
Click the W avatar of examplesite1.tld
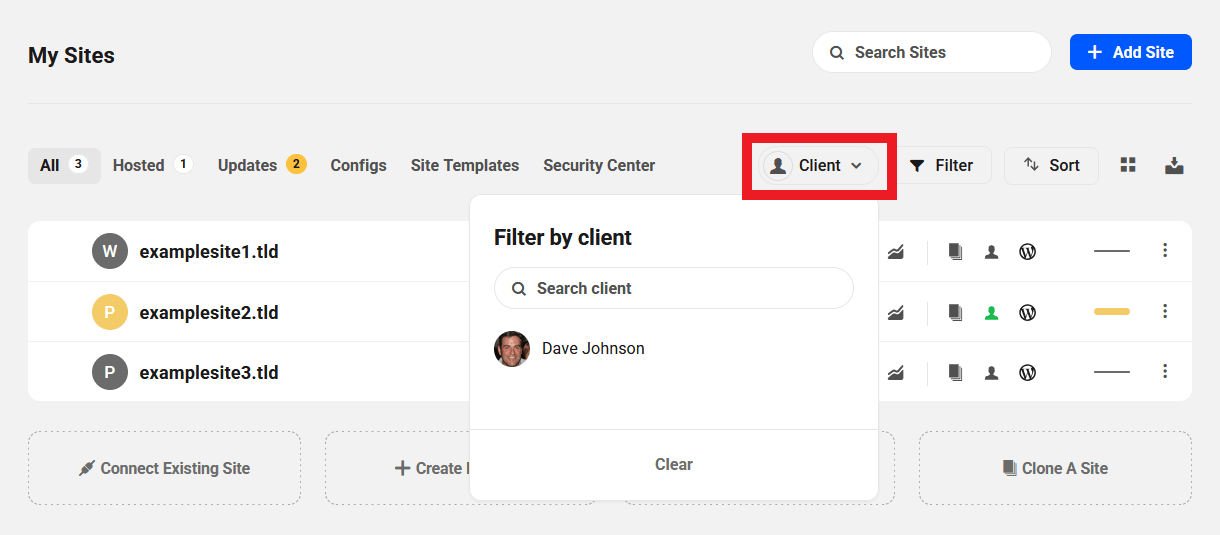pos(109,252)
